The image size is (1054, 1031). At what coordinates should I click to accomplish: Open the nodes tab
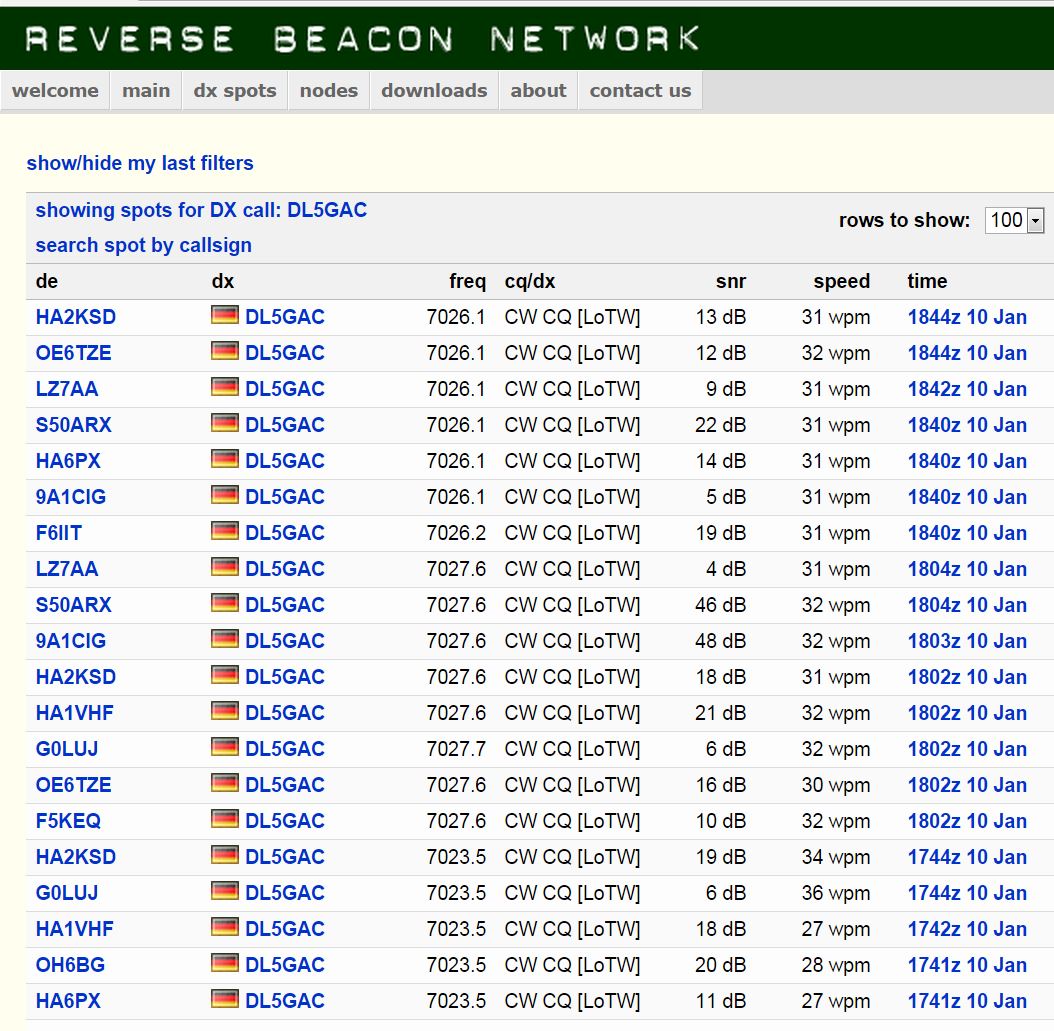point(329,91)
